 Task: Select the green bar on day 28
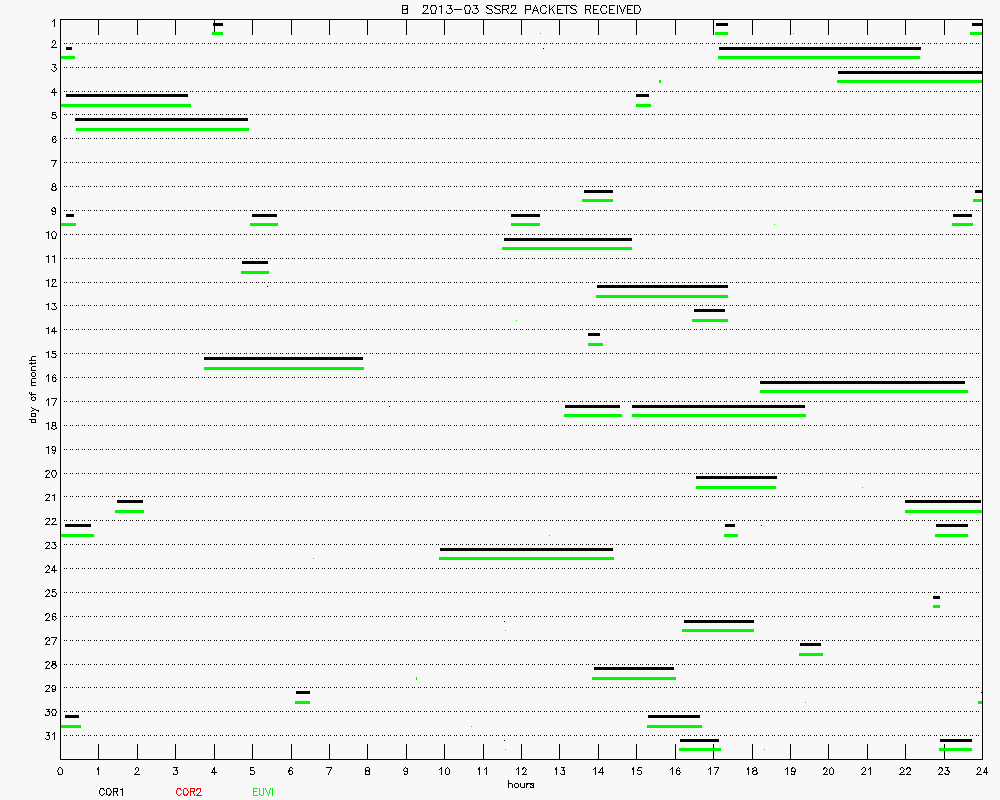[x=633, y=678]
